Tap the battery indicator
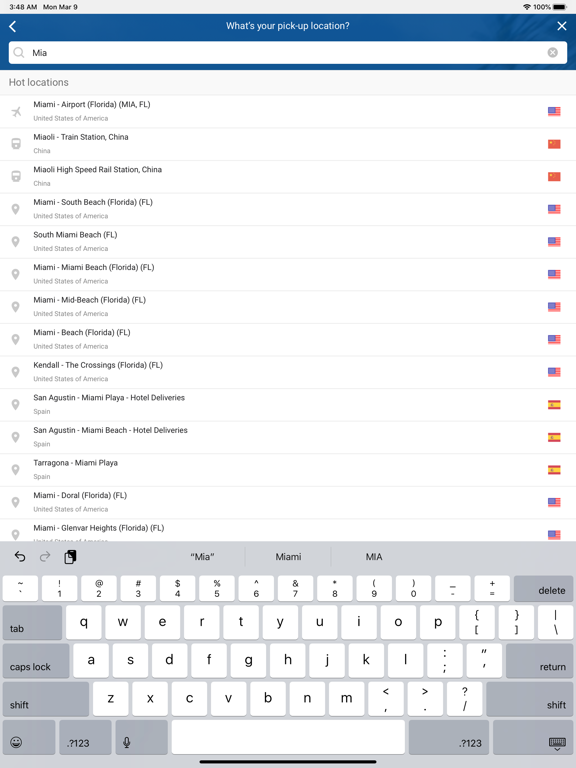Viewport: 576px width, 768px height. point(559,7)
